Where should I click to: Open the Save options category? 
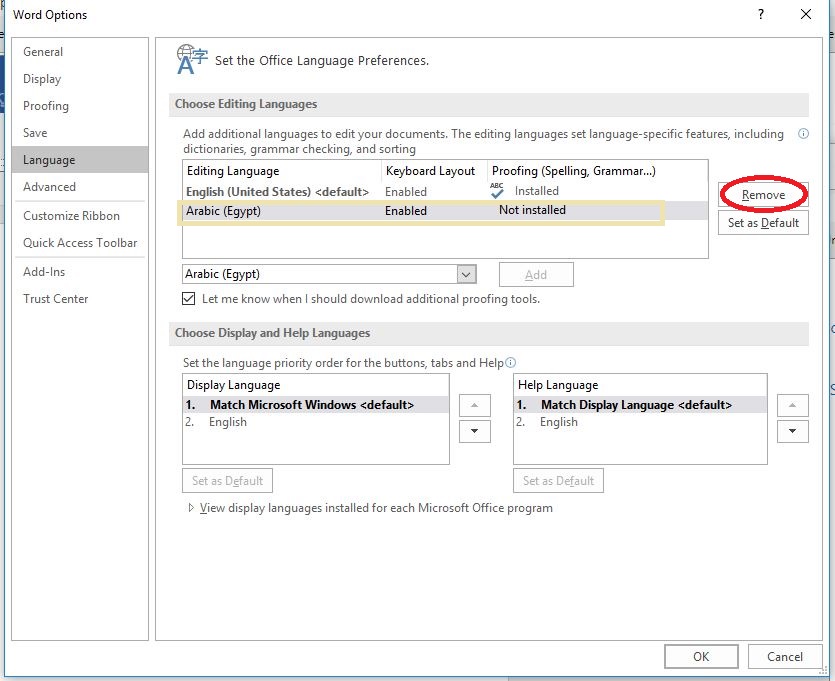[80, 133]
